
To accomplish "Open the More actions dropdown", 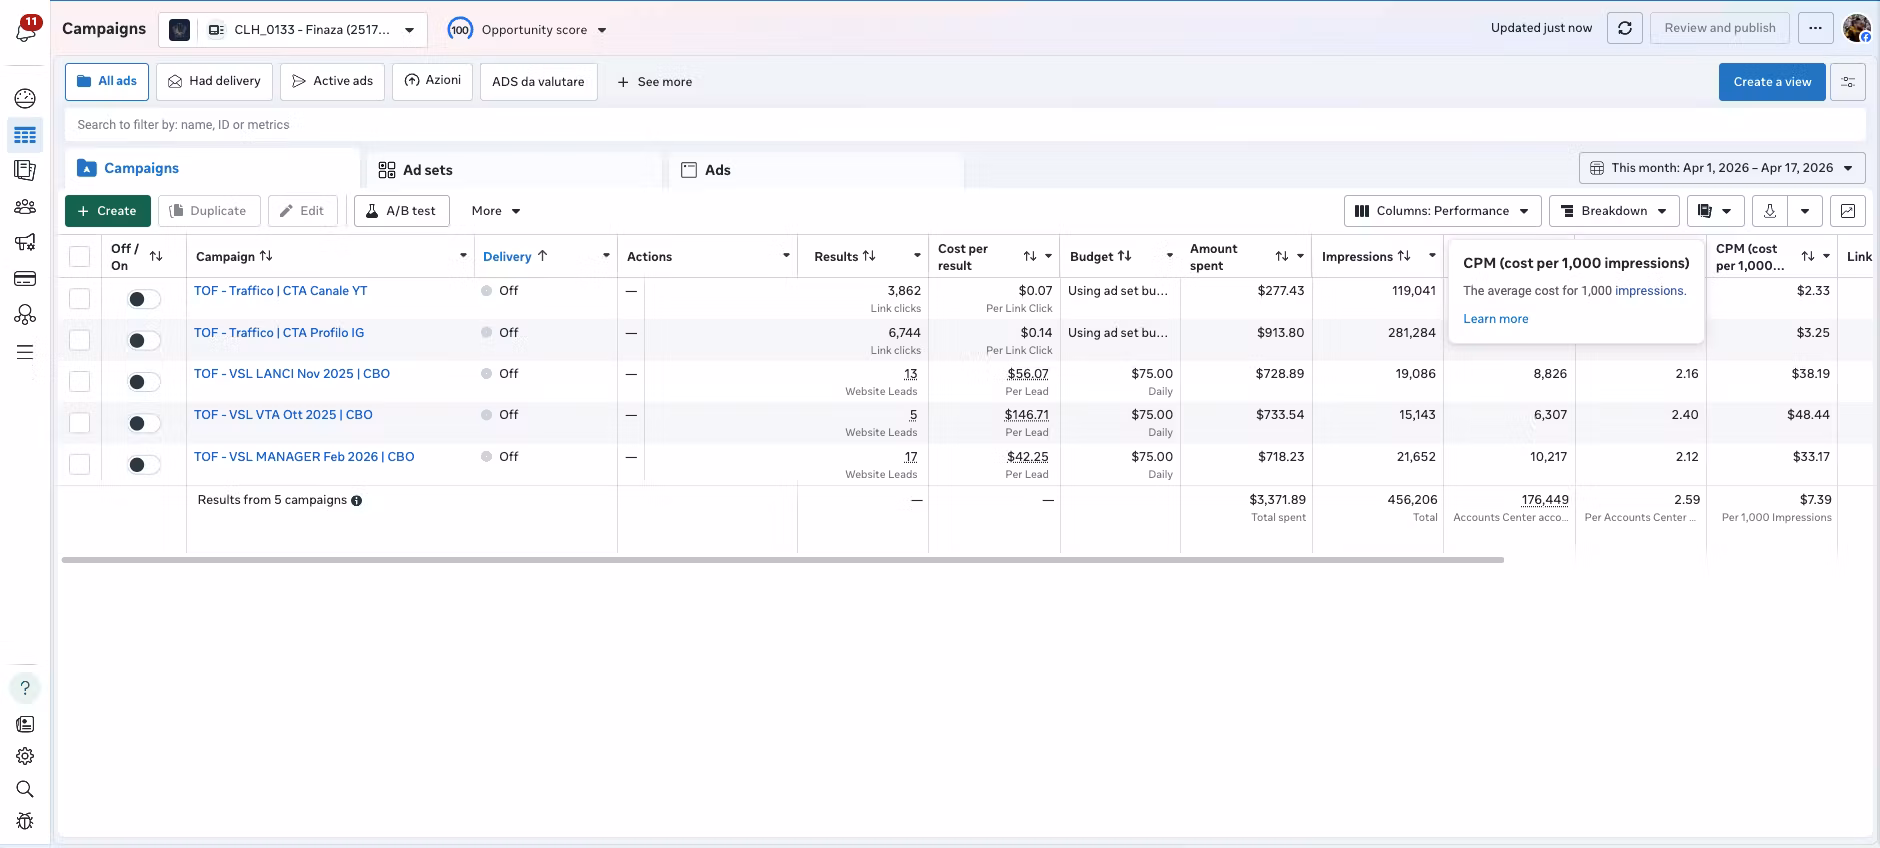I will (496, 211).
